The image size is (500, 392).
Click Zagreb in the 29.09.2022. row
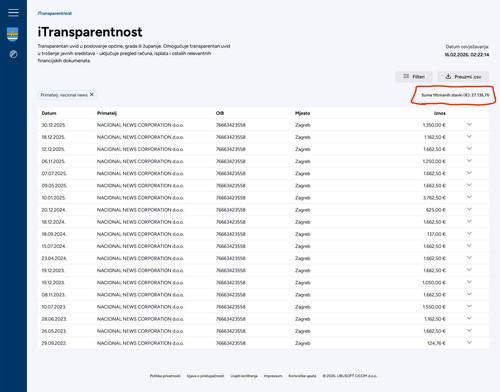[x=303, y=343]
